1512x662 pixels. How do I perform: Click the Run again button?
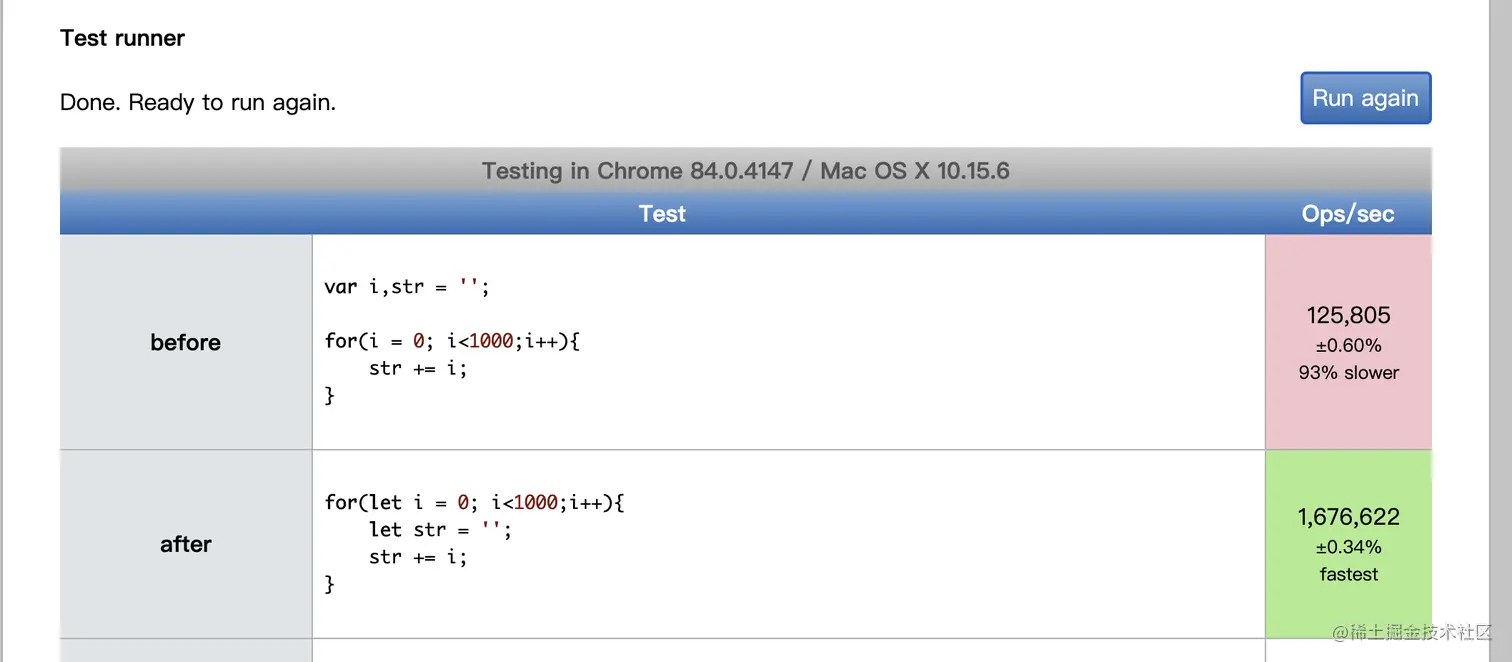[x=1365, y=98]
